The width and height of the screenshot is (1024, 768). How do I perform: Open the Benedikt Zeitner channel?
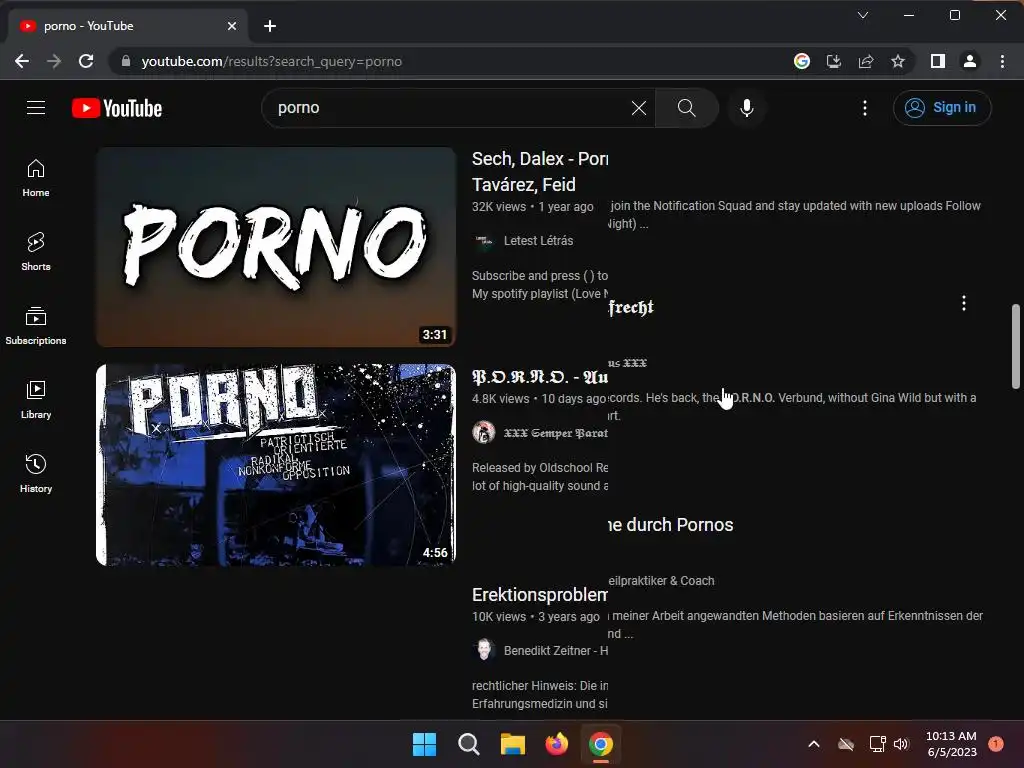pos(556,650)
